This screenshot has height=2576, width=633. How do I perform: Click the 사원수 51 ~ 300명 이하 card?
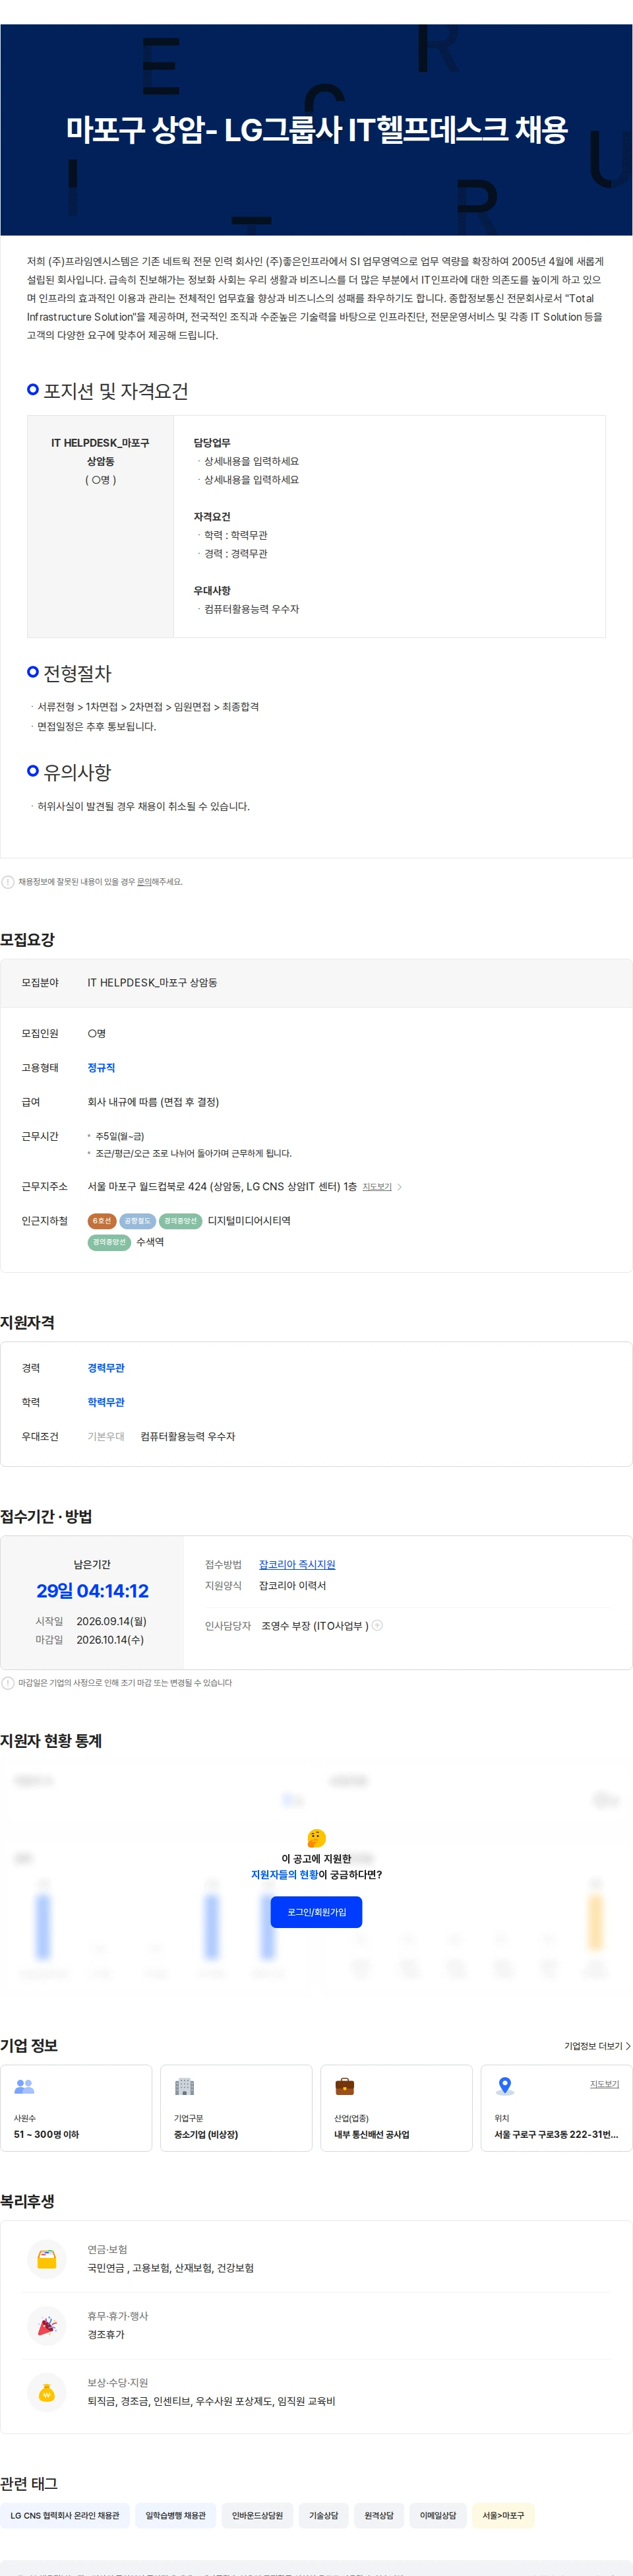[x=76, y=2108]
